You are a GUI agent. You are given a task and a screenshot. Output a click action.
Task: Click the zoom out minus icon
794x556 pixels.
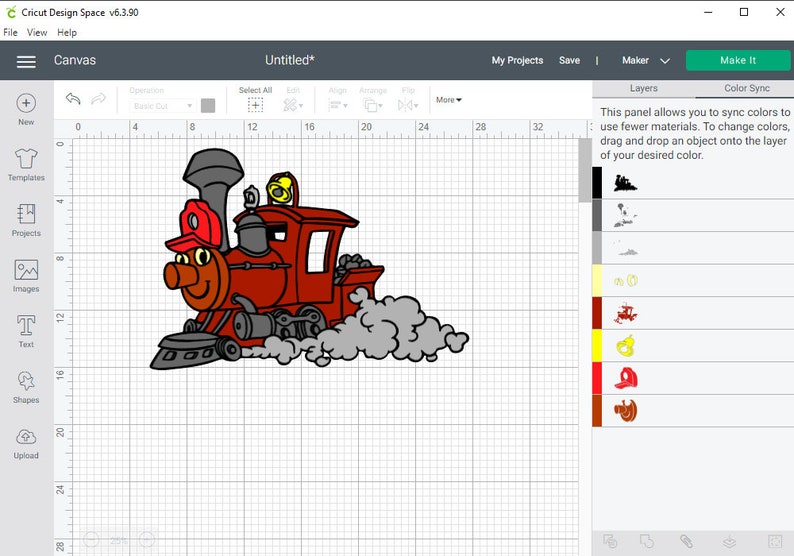[91, 540]
